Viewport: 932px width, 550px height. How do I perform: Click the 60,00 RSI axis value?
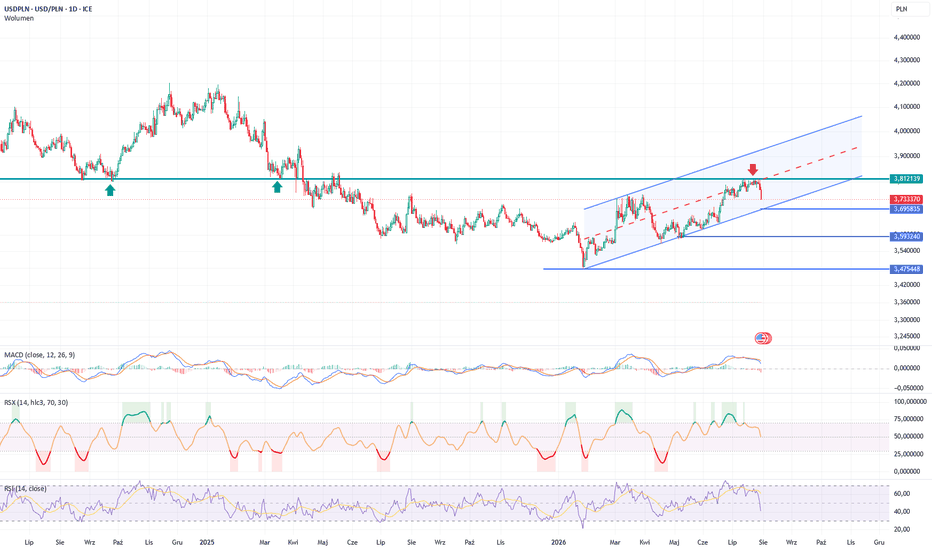point(902,494)
